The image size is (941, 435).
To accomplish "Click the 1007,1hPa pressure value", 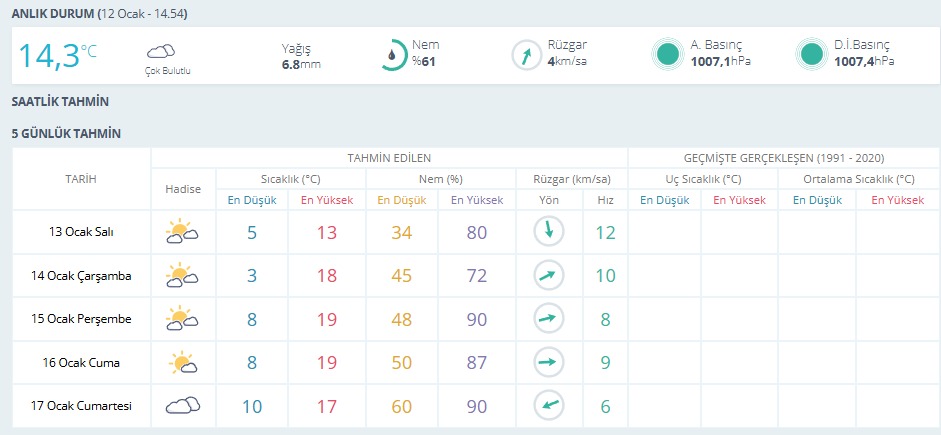I will click(721, 61).
